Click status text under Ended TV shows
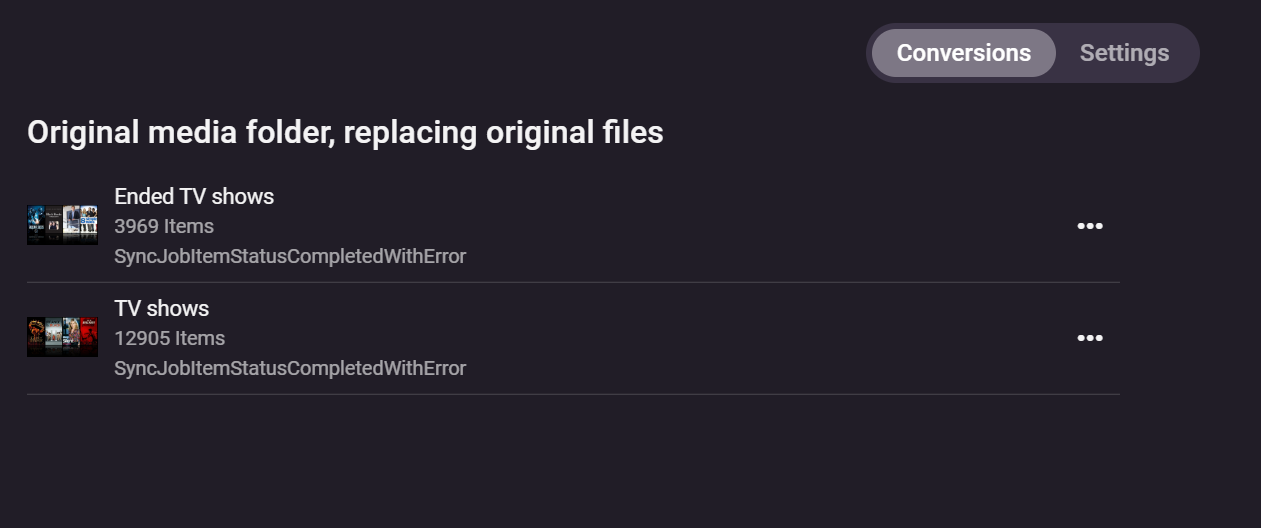Image resolution: width=1261 pixels, height=528 pixels. coord(290,256)
